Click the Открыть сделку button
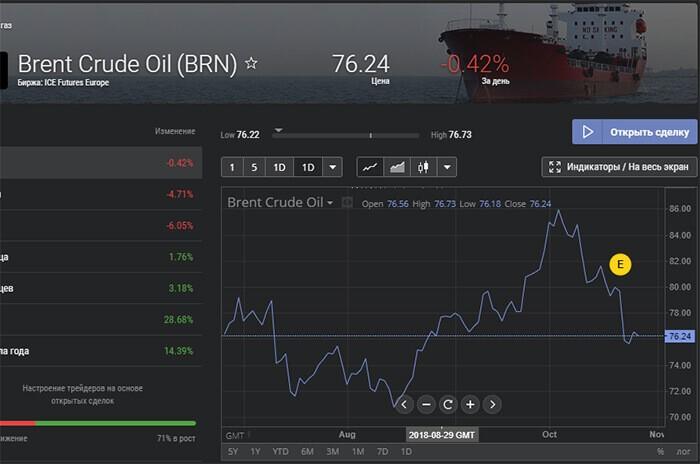700x464 pixels. click(x=634, y=132)
